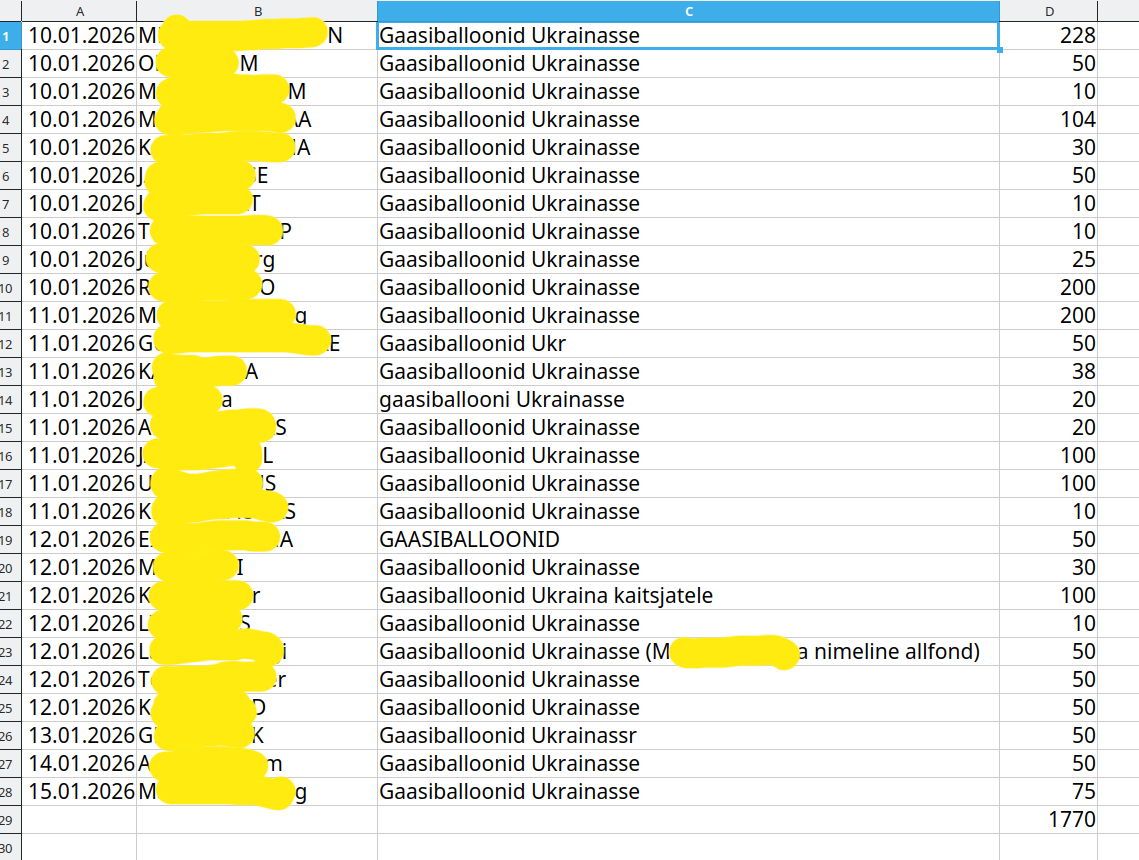The width and height of the screenshot is (1139, 860).
Task: Select the 'Gaasiballoonid Ukraina kaitsjatele' cell
Action: coord(688,596)
